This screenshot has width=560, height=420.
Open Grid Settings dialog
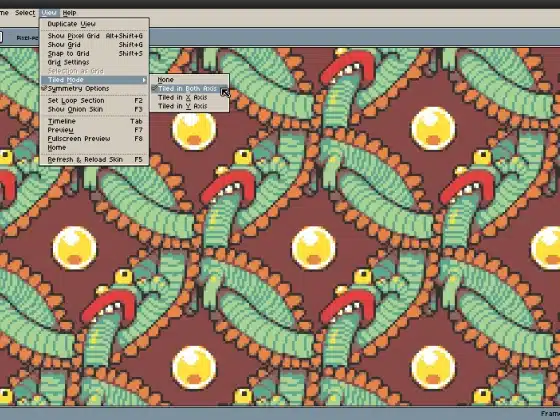click(x=94, y=62)
